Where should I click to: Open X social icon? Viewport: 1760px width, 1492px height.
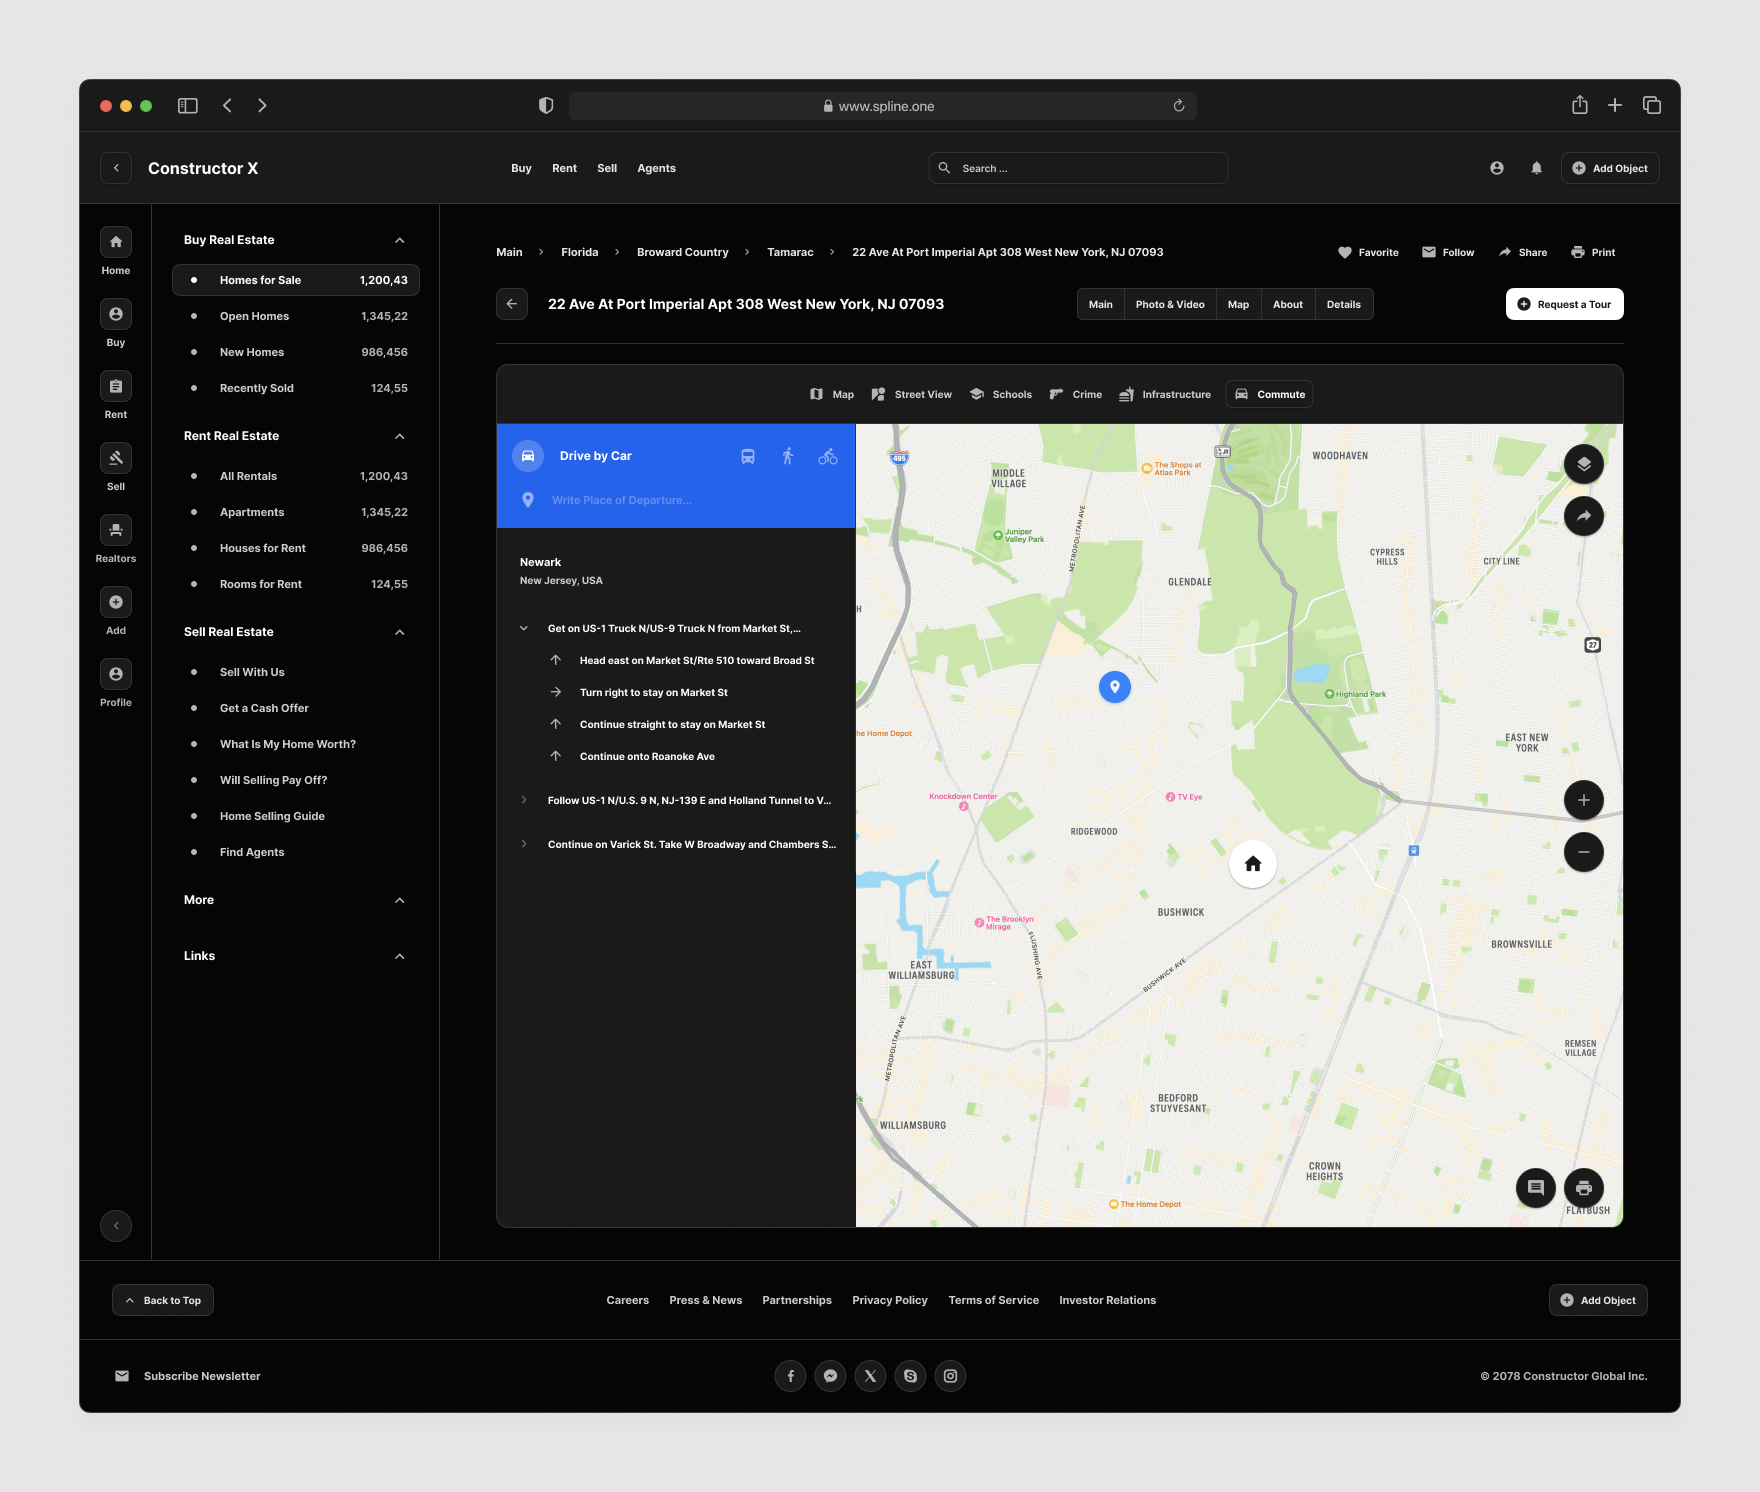(871, 1376)
